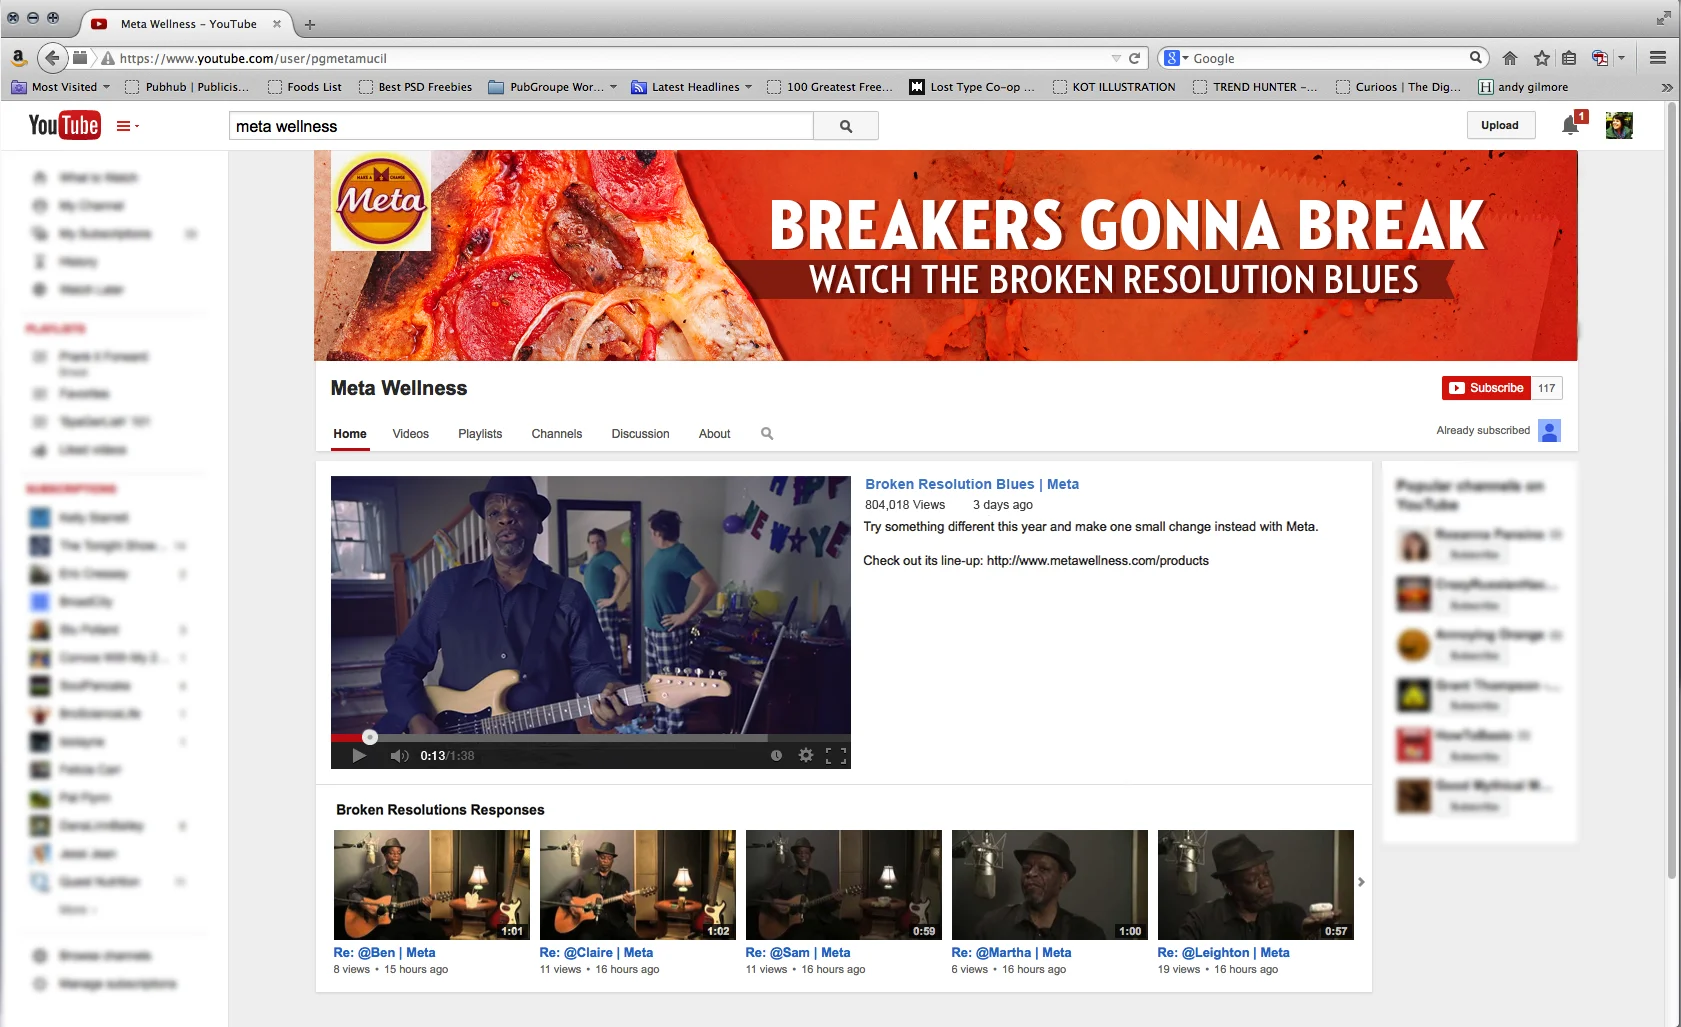Click the Subscribe button
1681x1027 pixels.
1486,388
